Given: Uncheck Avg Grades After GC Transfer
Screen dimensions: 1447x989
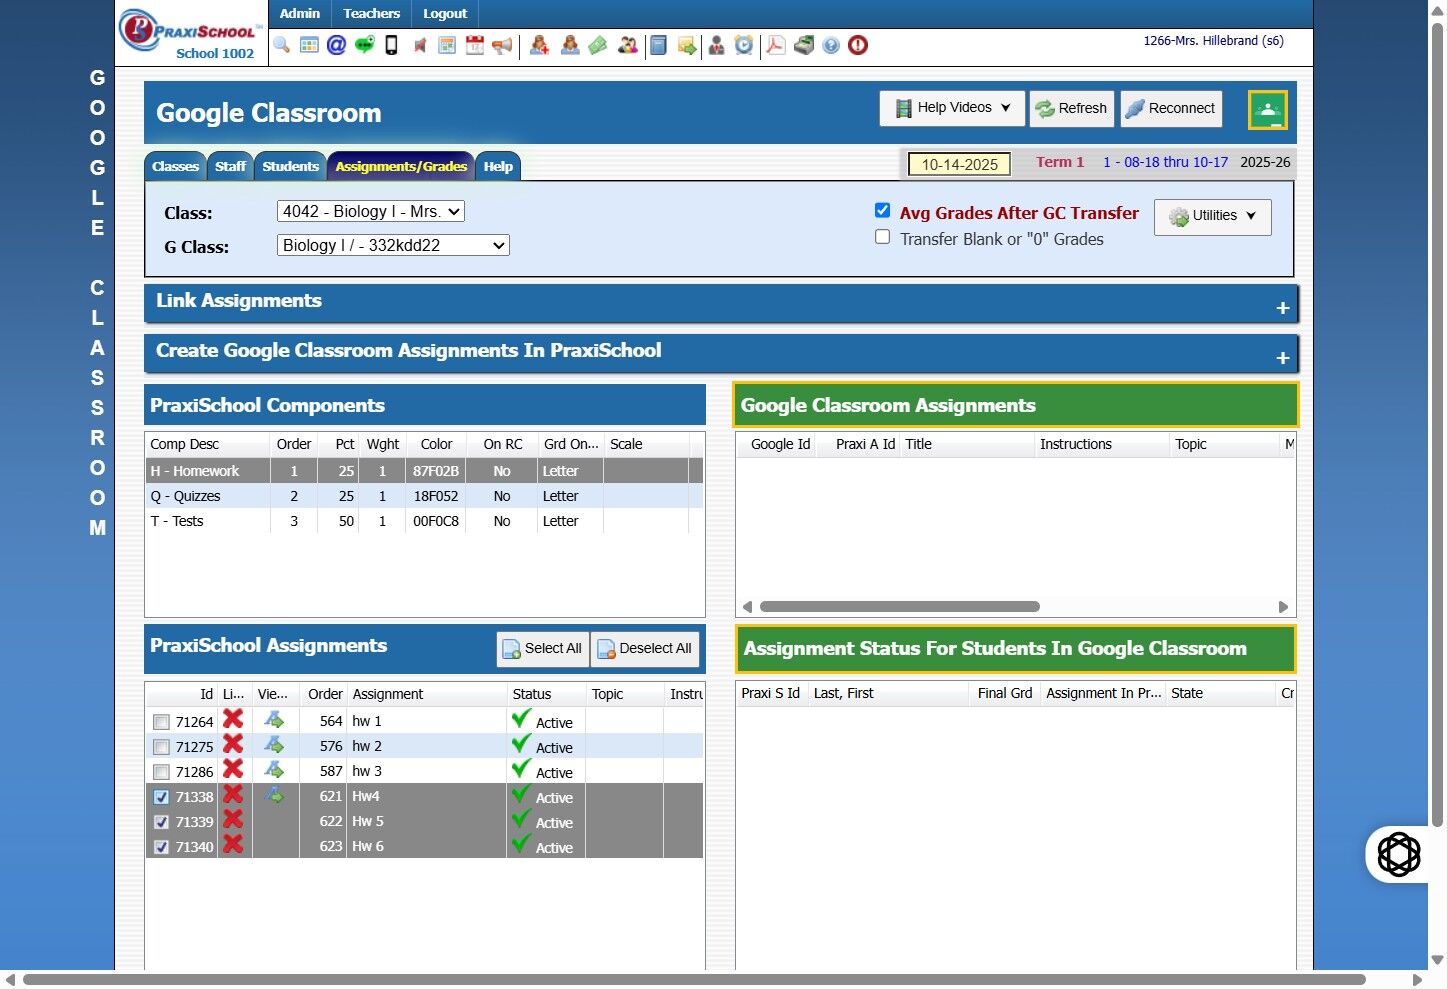Looking at the screenshot, I should 882,210.
